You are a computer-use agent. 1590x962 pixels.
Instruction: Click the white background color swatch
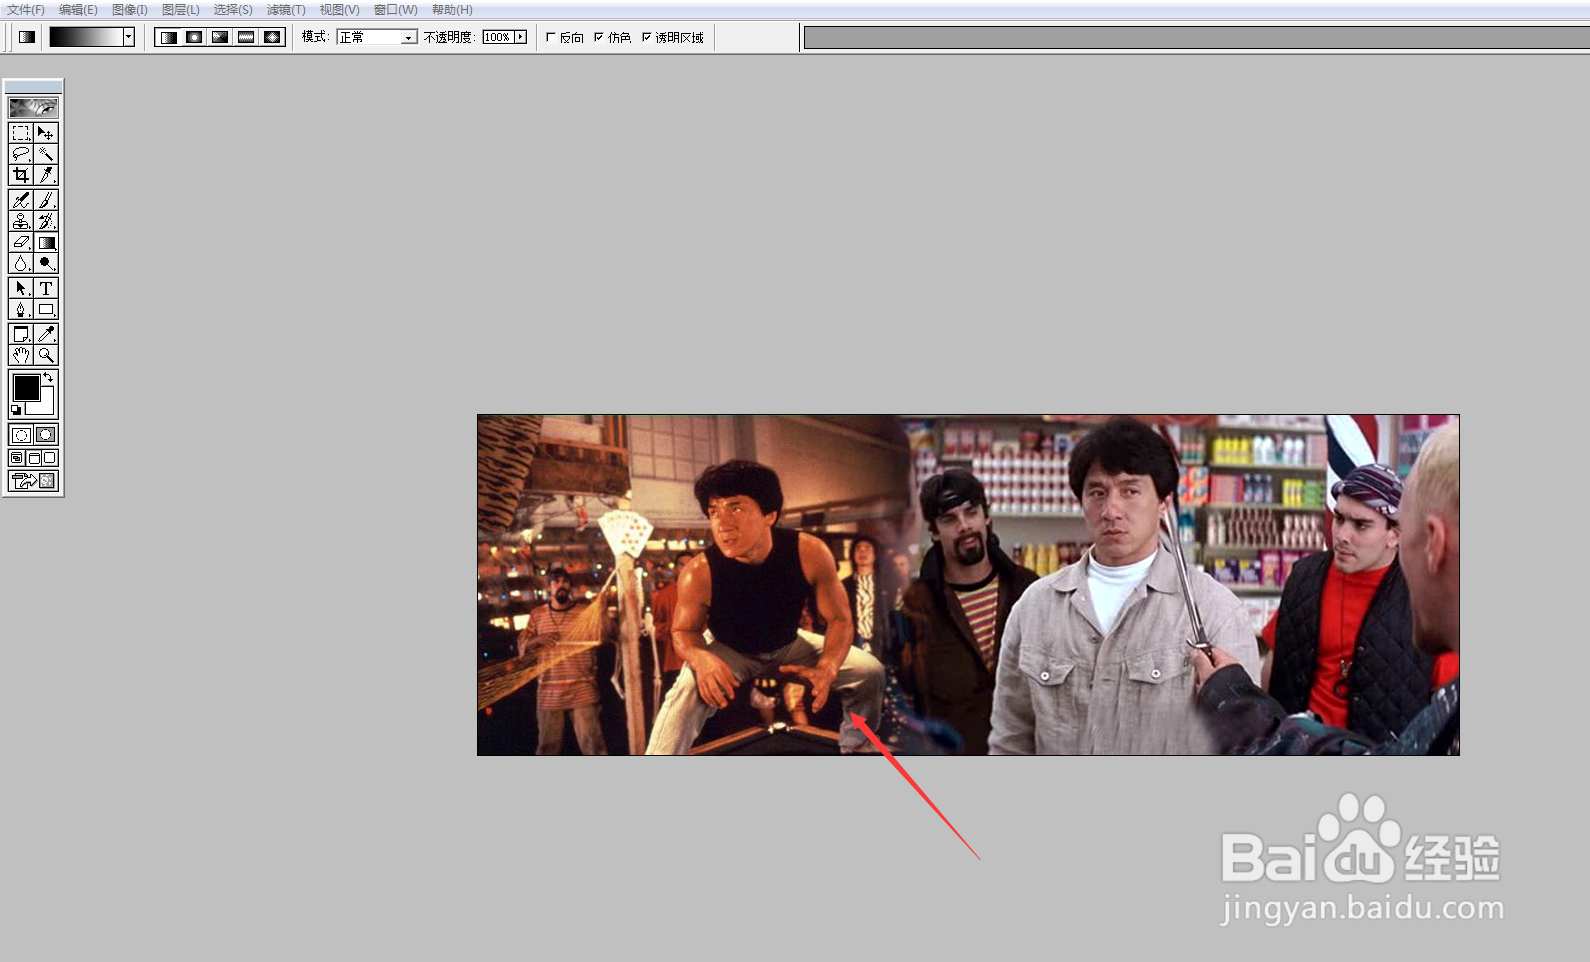click(x=46, y=406)
